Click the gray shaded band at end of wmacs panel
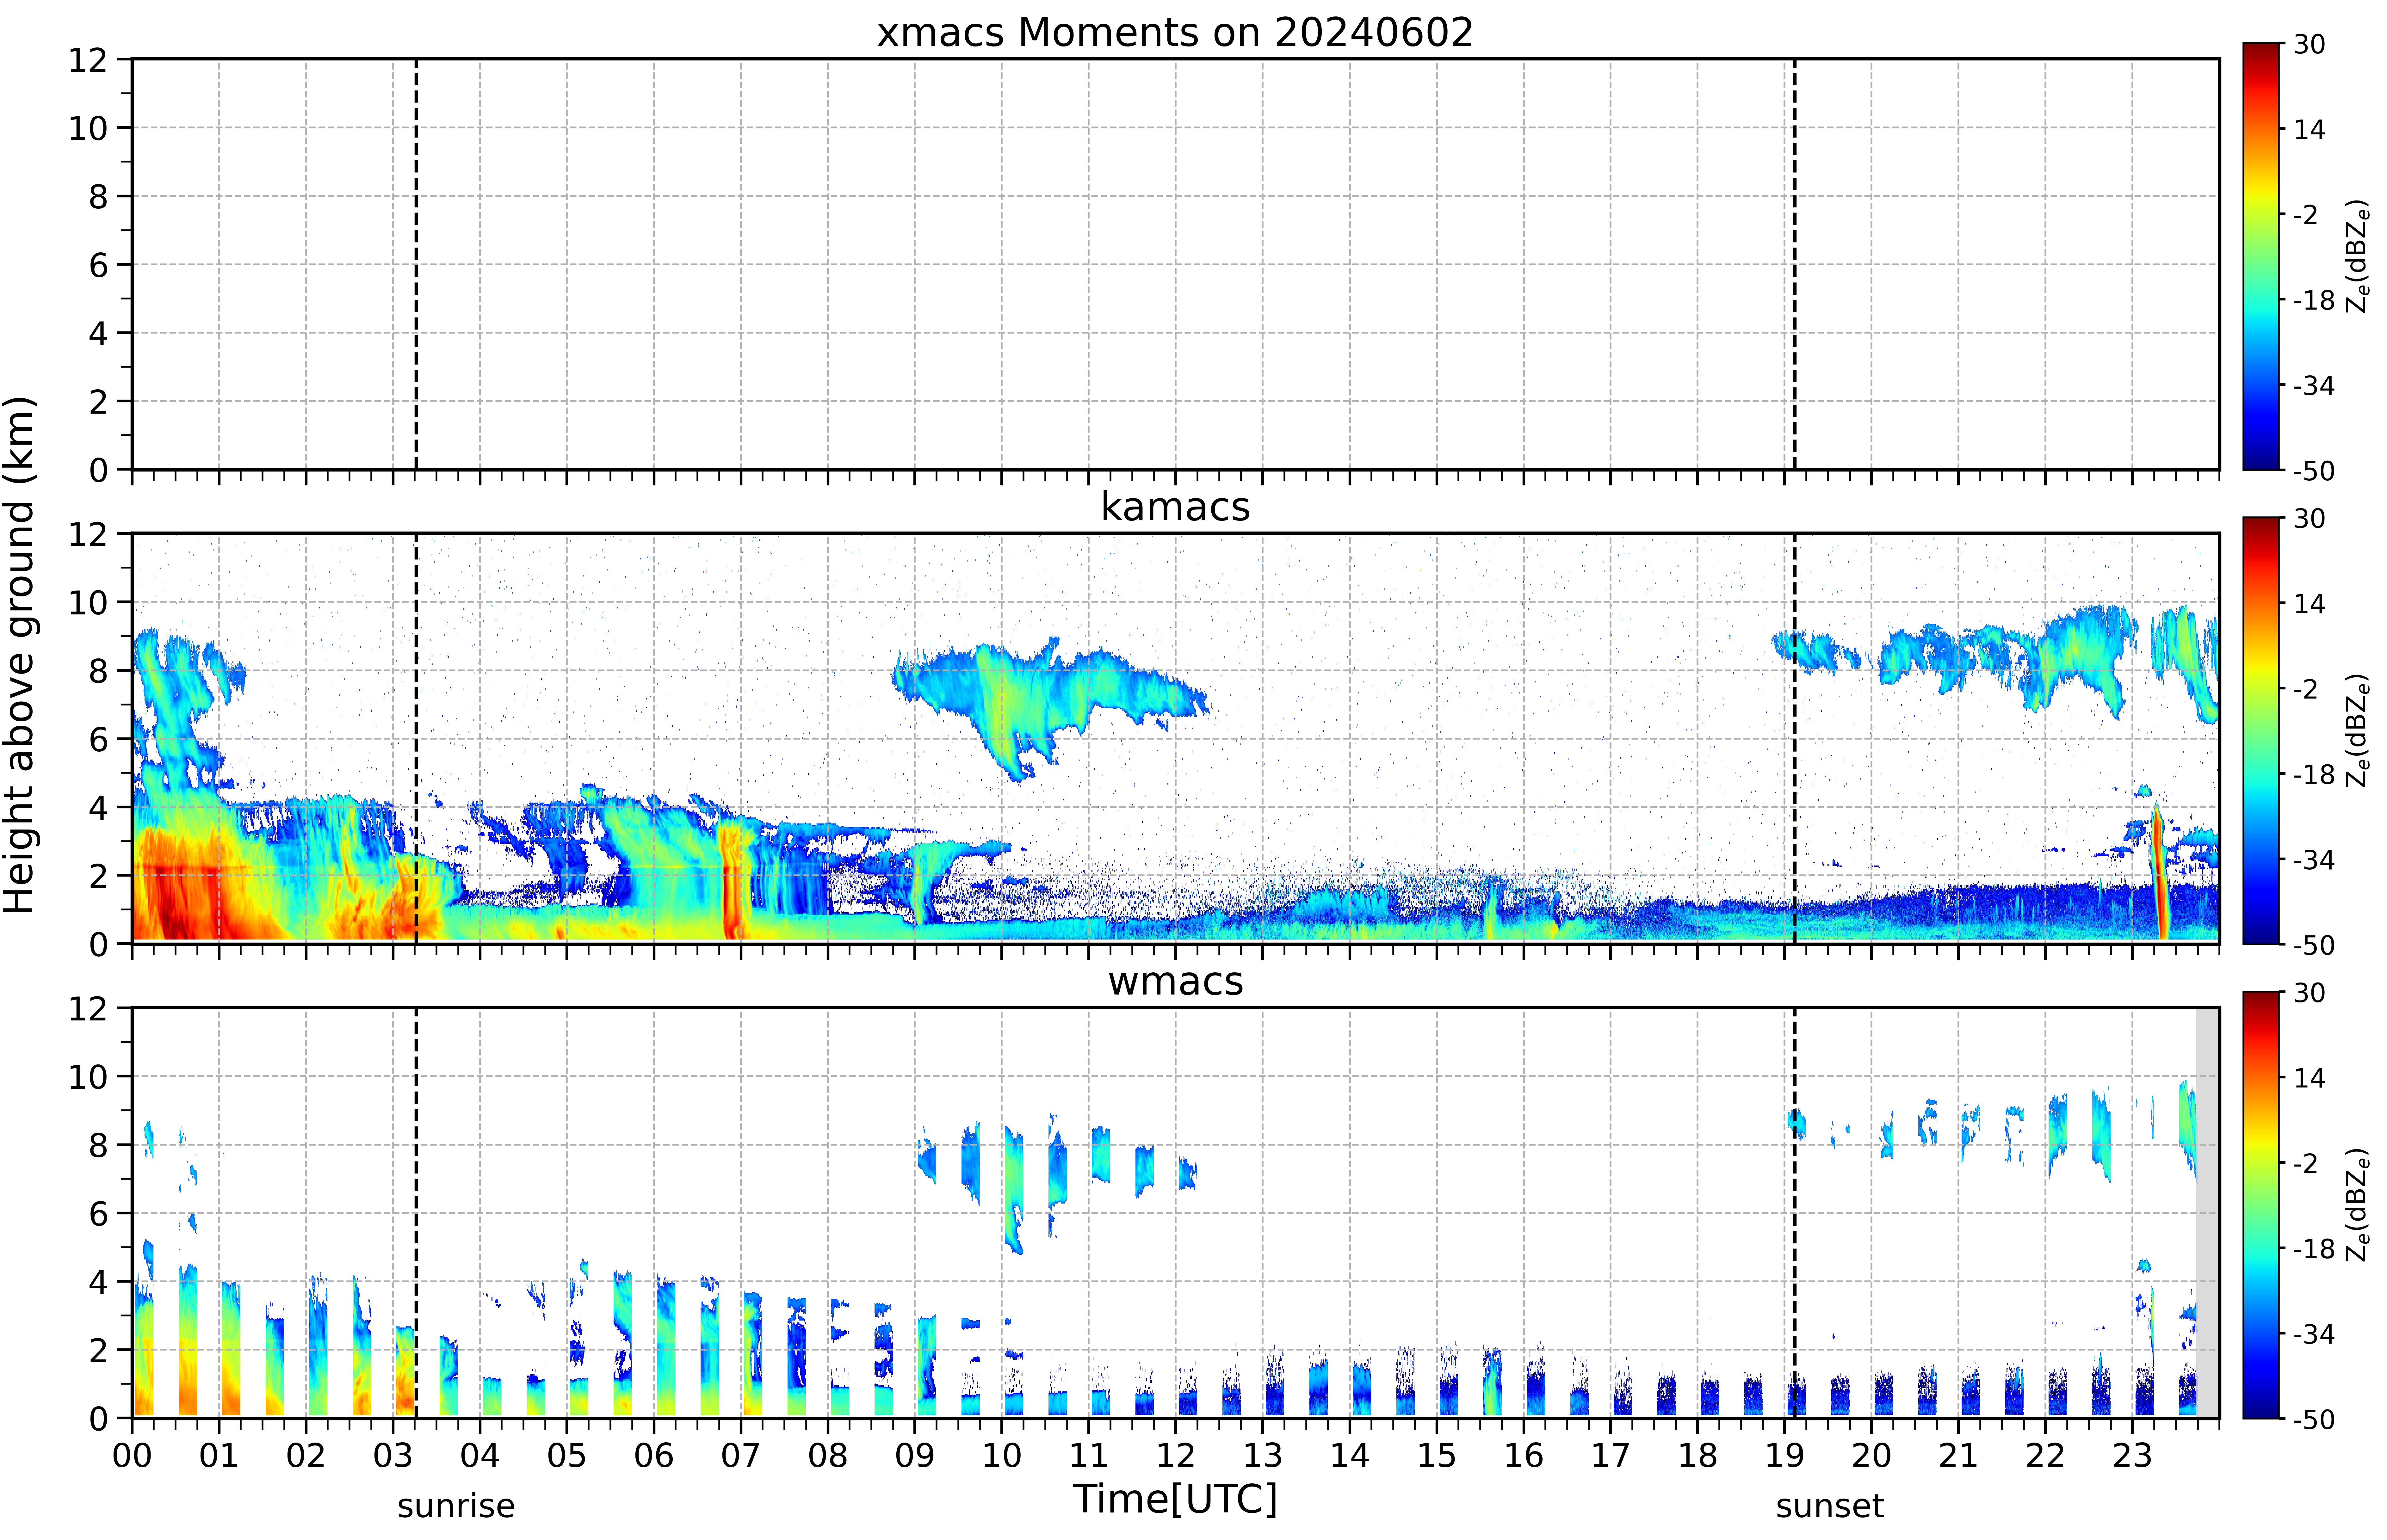The image size is (2387, 1540). pyautogui.click(x=2207, y=1212)
